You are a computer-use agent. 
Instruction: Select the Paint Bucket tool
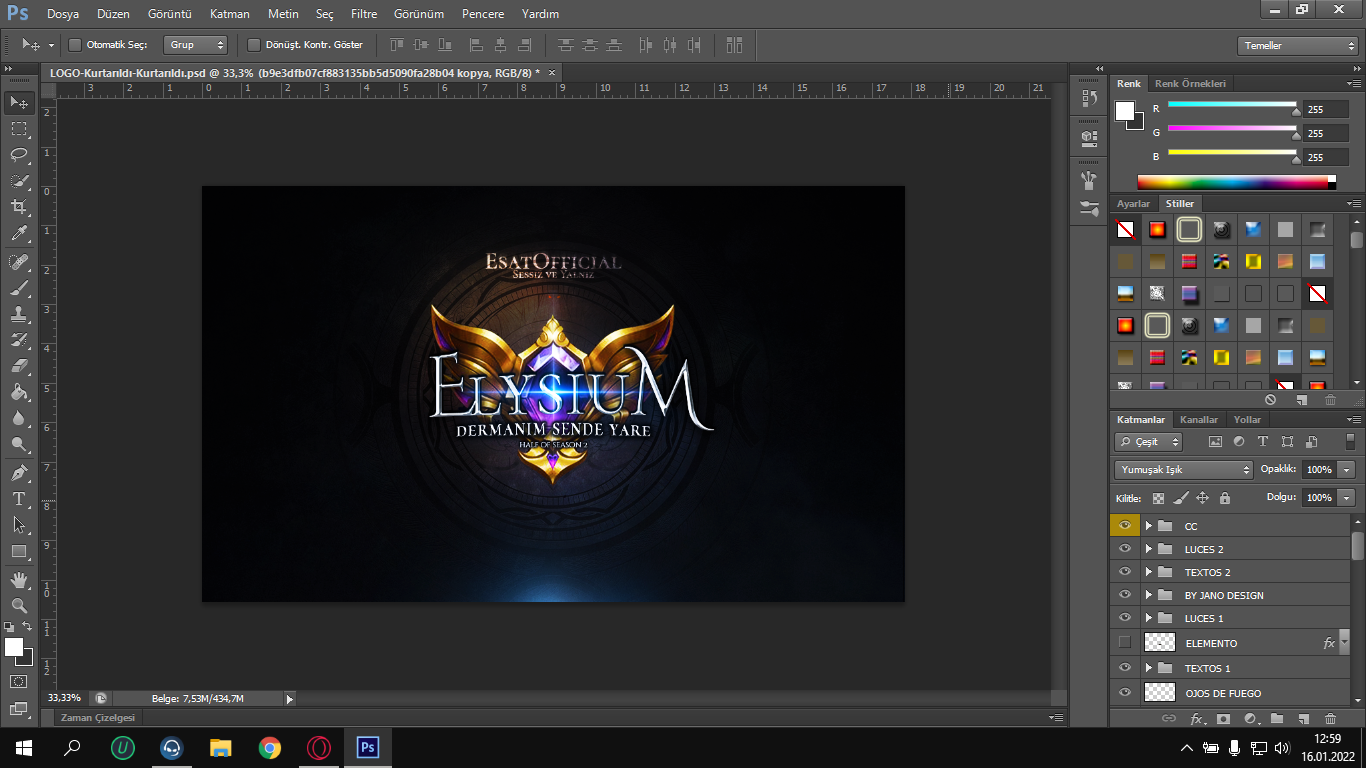click(19, 392)
